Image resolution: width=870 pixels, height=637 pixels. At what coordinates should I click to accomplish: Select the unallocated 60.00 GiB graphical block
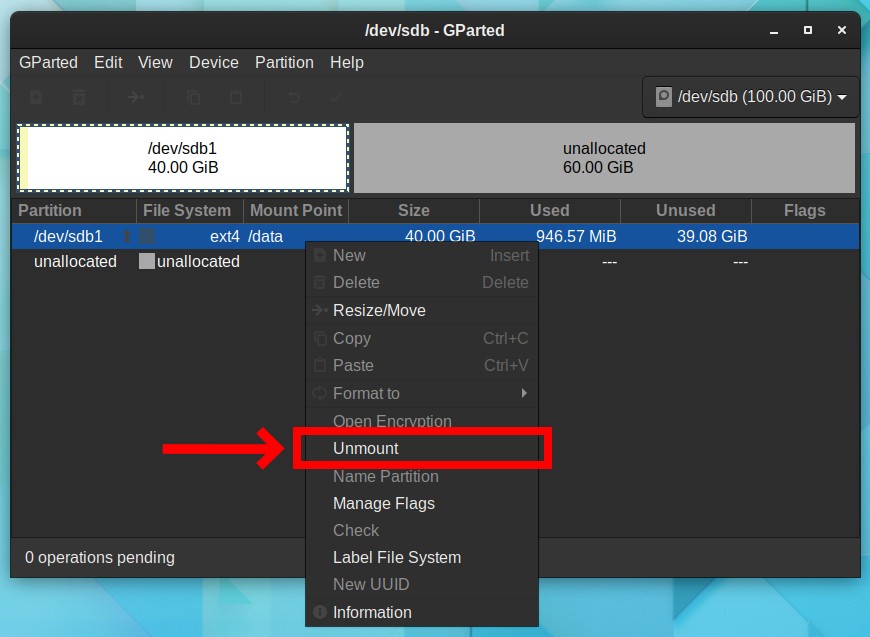tap(604, 158)
